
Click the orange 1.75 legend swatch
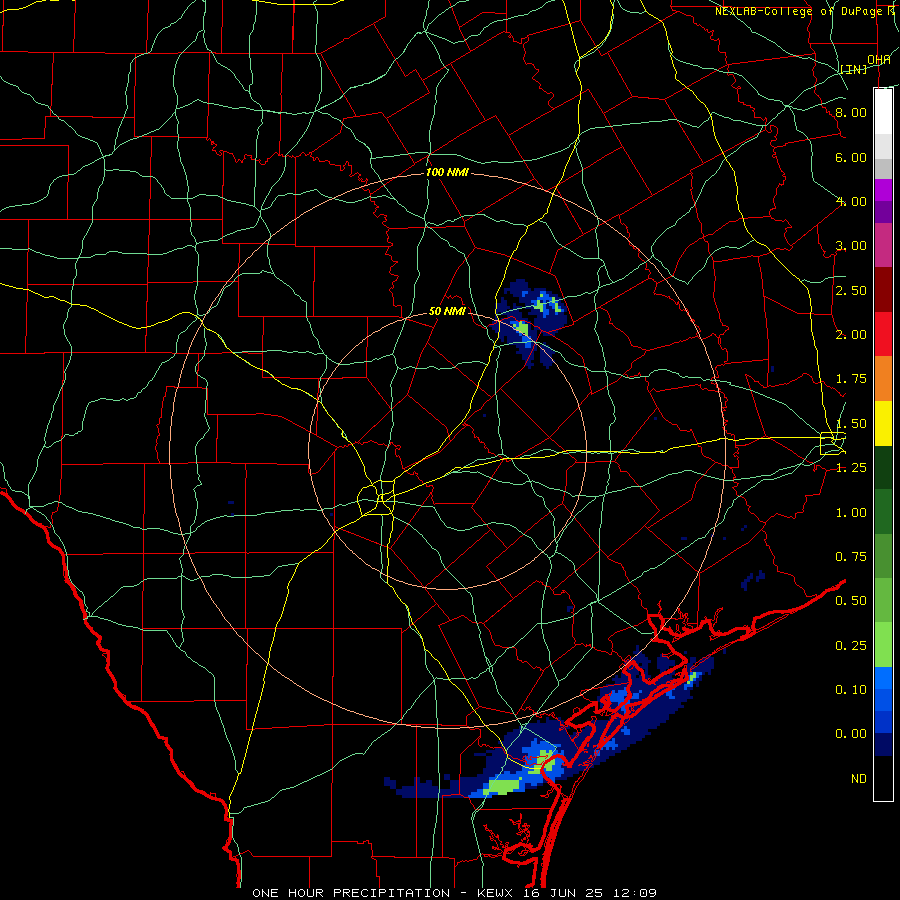[x=883, y=379]
